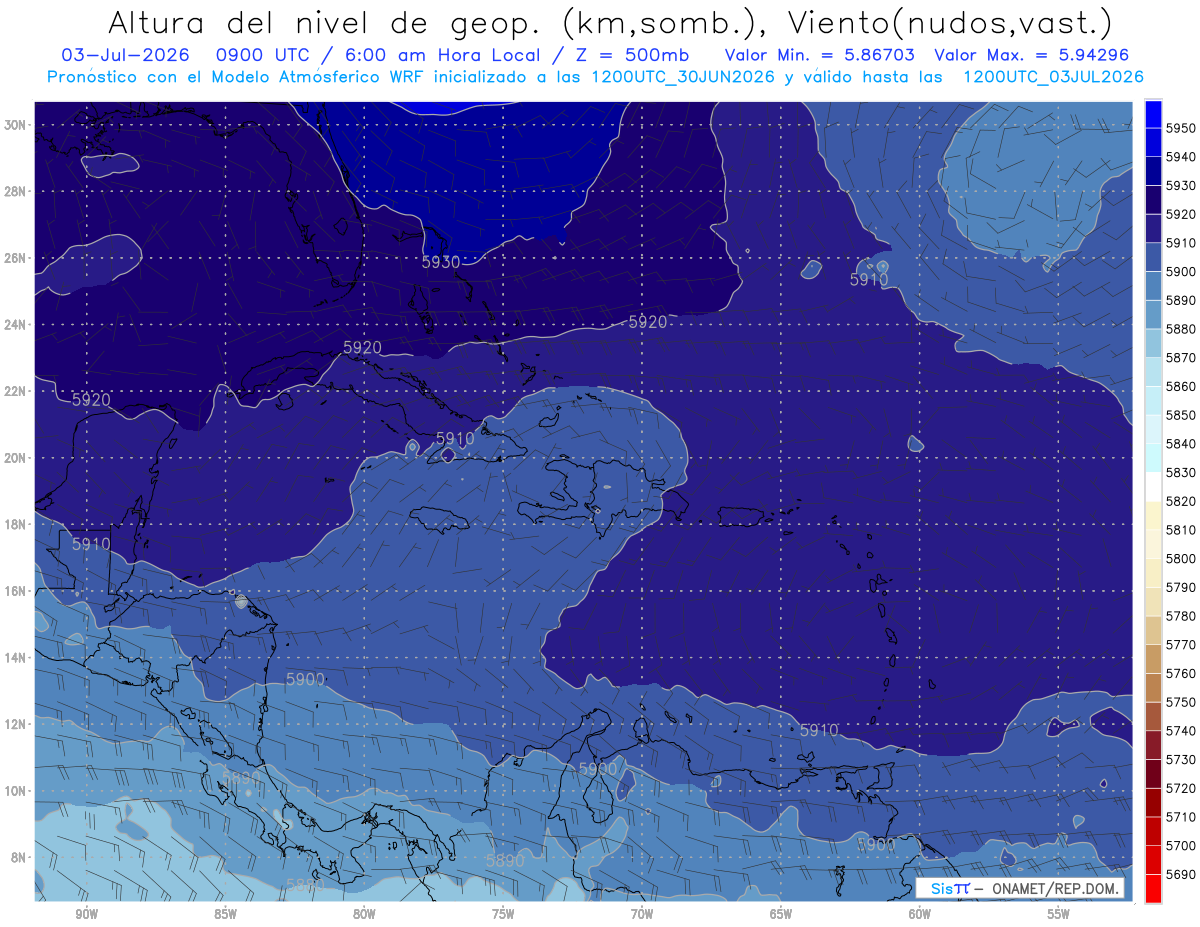The width and height of the screenshot is (1200, 927).
Task: Click the '5860' color scale label
Action: [1181, 386]
